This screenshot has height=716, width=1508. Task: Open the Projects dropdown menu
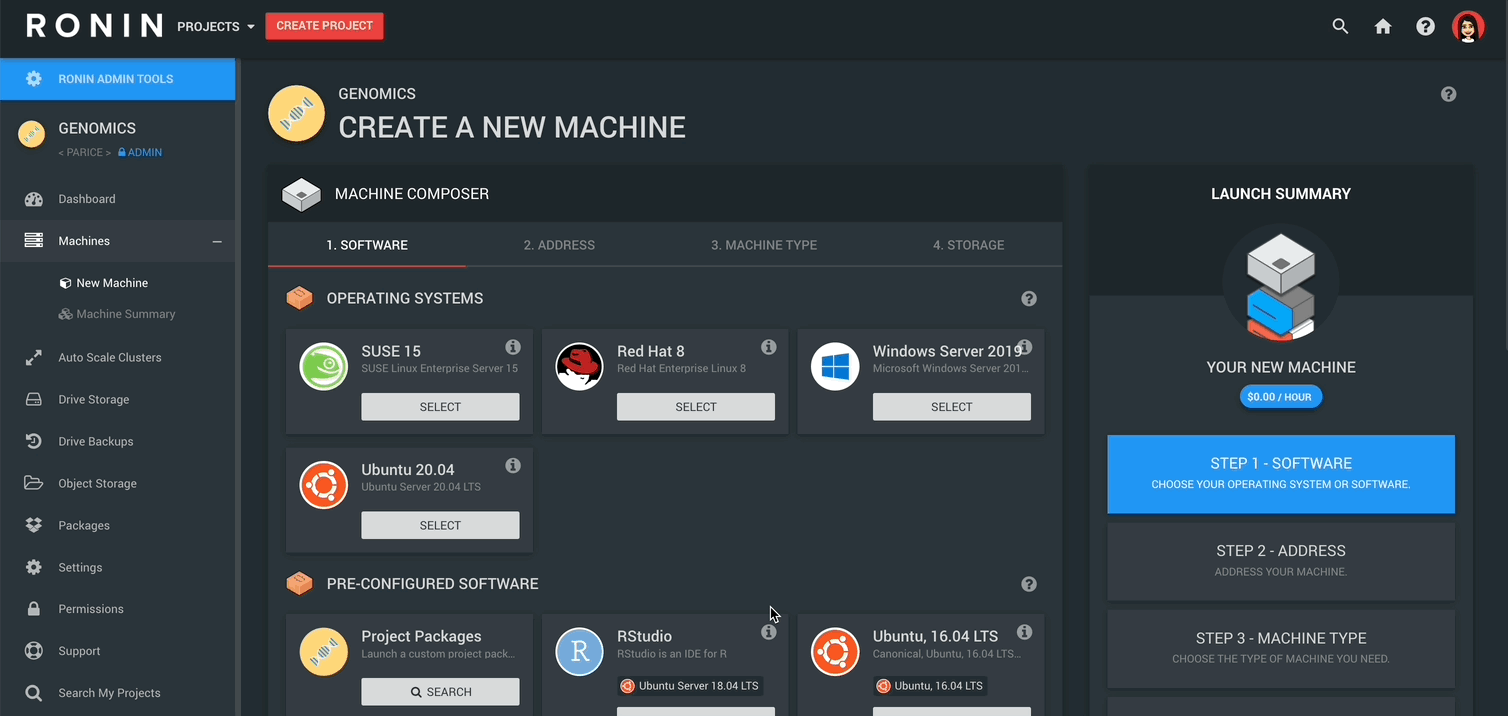(x=216, y=27)
